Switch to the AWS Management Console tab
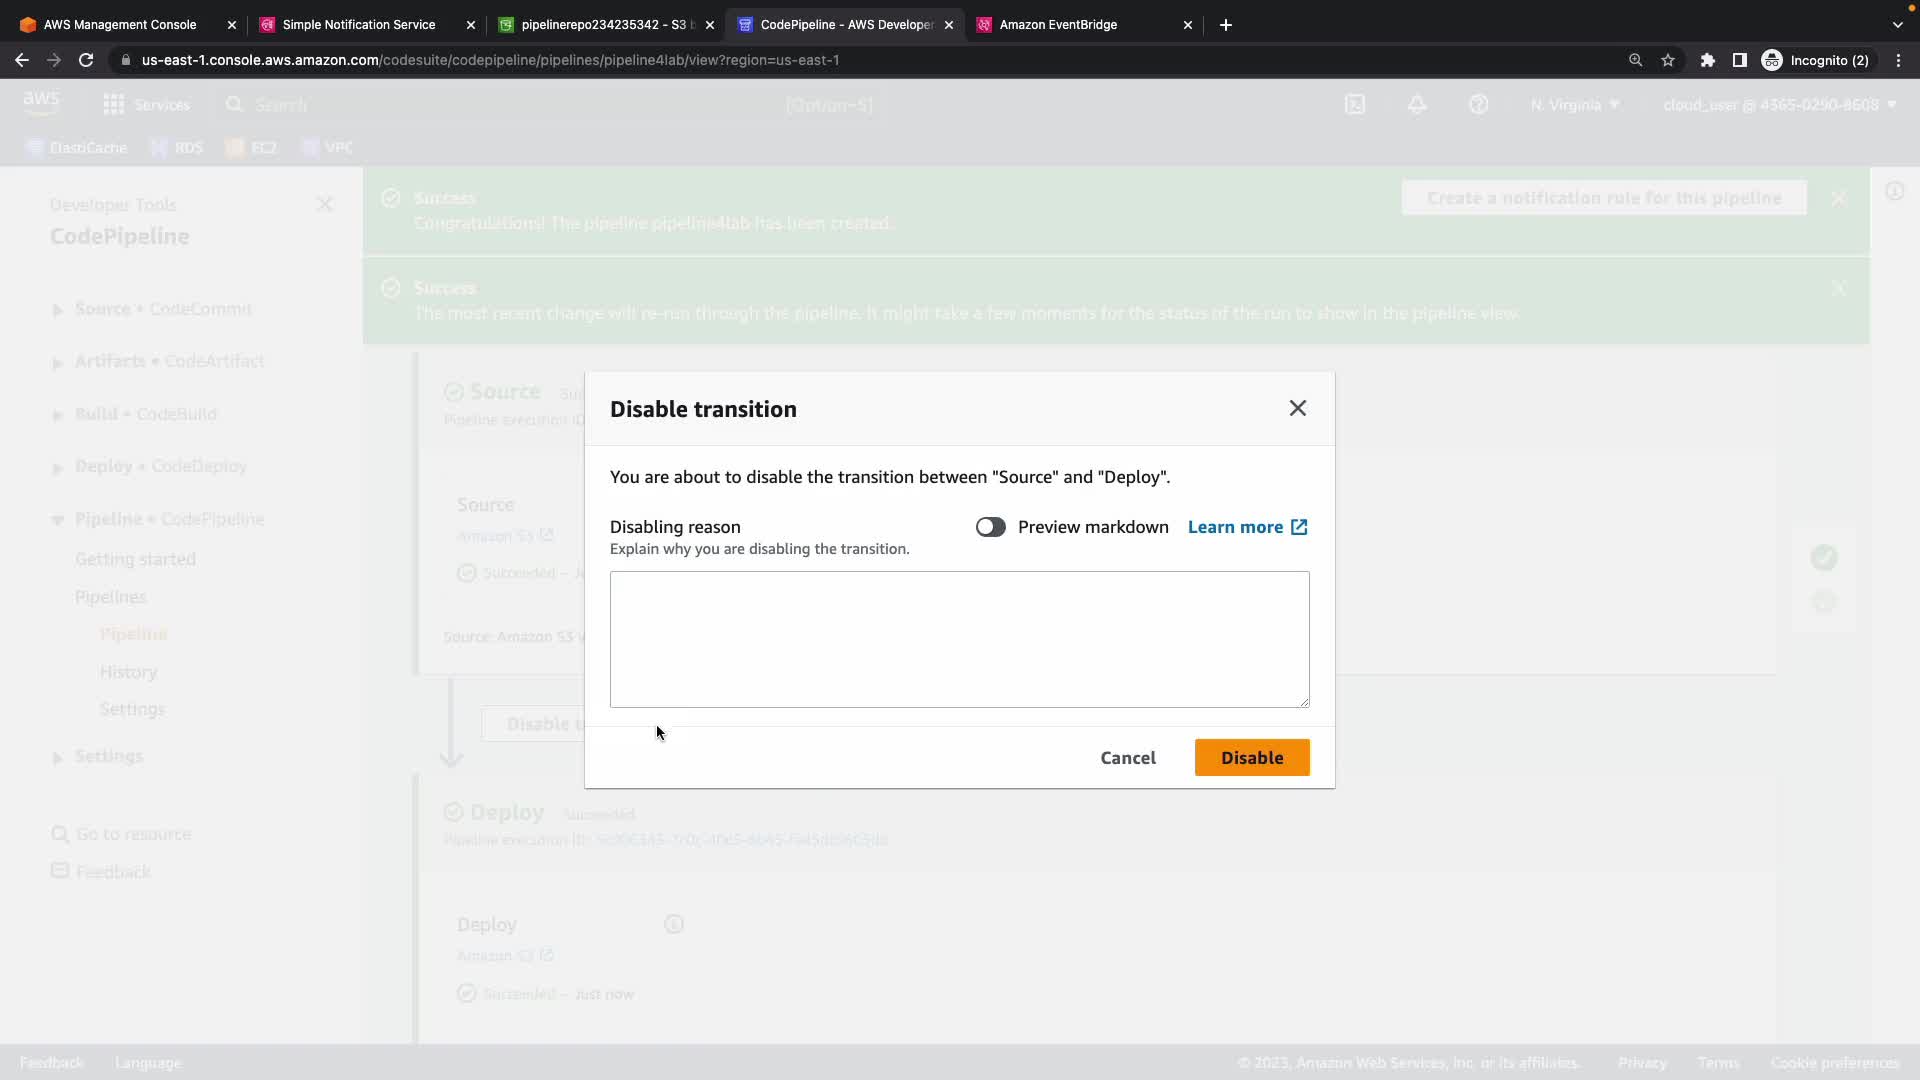This screenshot has width=1920, height=1080. [x=120, y=25]
